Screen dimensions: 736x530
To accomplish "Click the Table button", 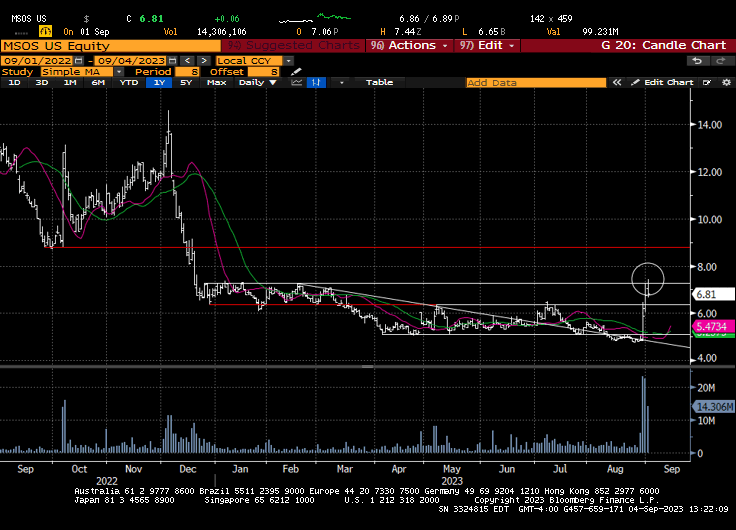I will 379,83.
